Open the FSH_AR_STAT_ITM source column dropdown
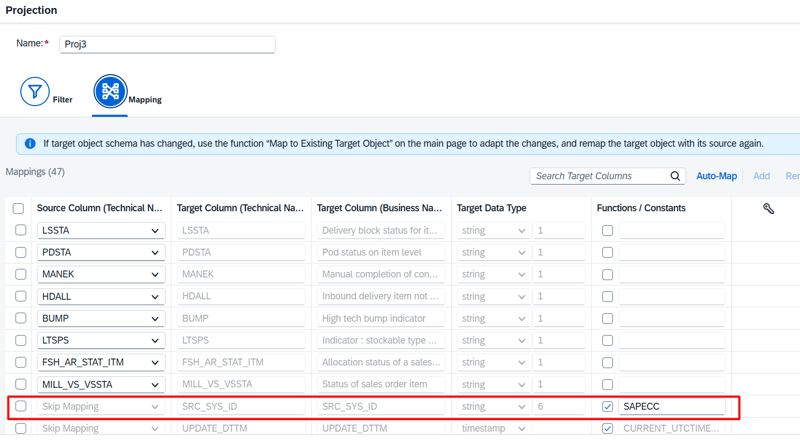 [155, 362]
